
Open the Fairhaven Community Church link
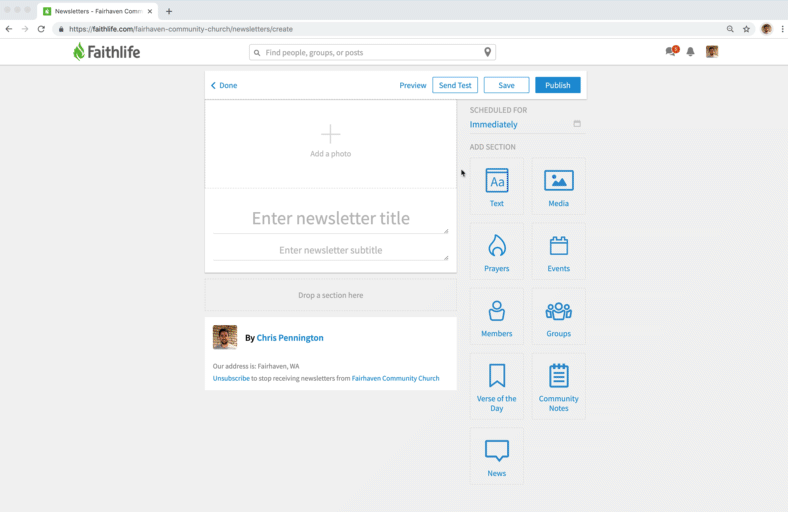(x=396, y=378)
